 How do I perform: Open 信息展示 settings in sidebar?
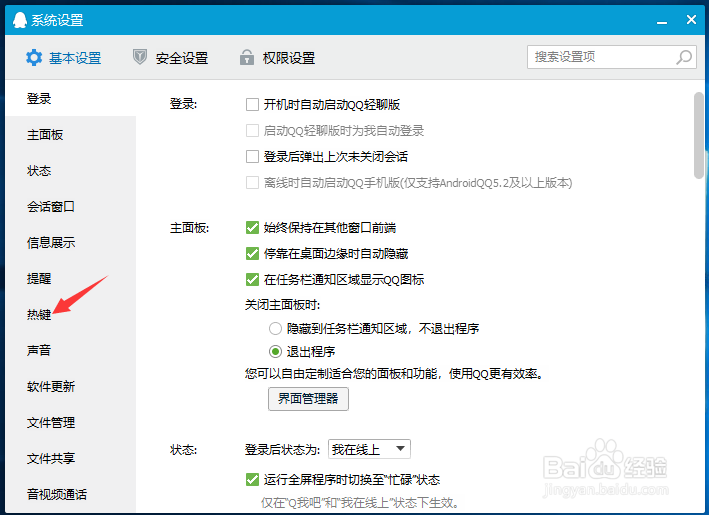tap(71, 242)
